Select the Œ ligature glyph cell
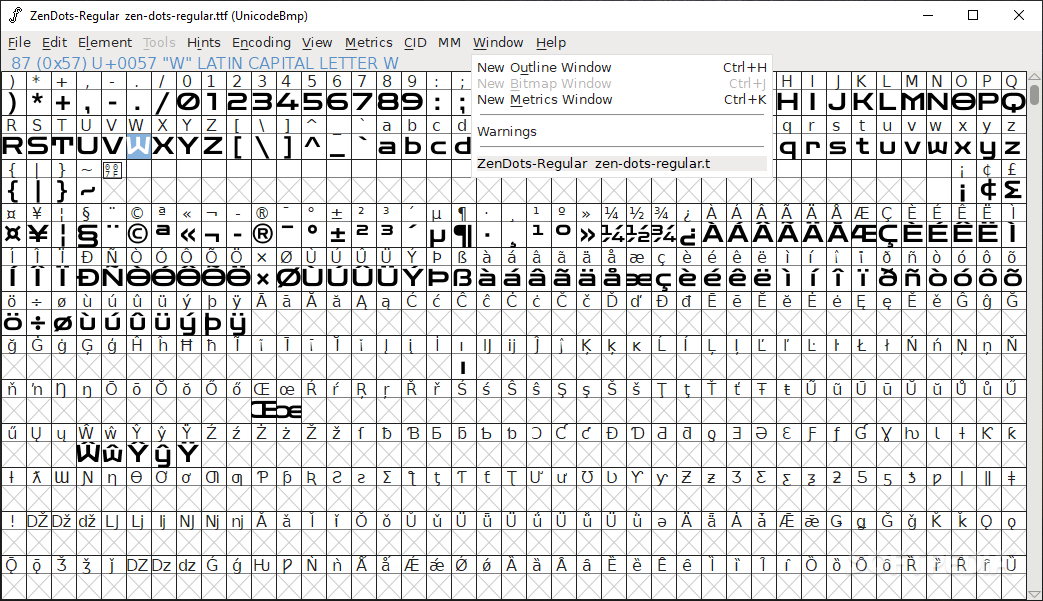This screenshot has height=601, width=1043. pos(263,410)
